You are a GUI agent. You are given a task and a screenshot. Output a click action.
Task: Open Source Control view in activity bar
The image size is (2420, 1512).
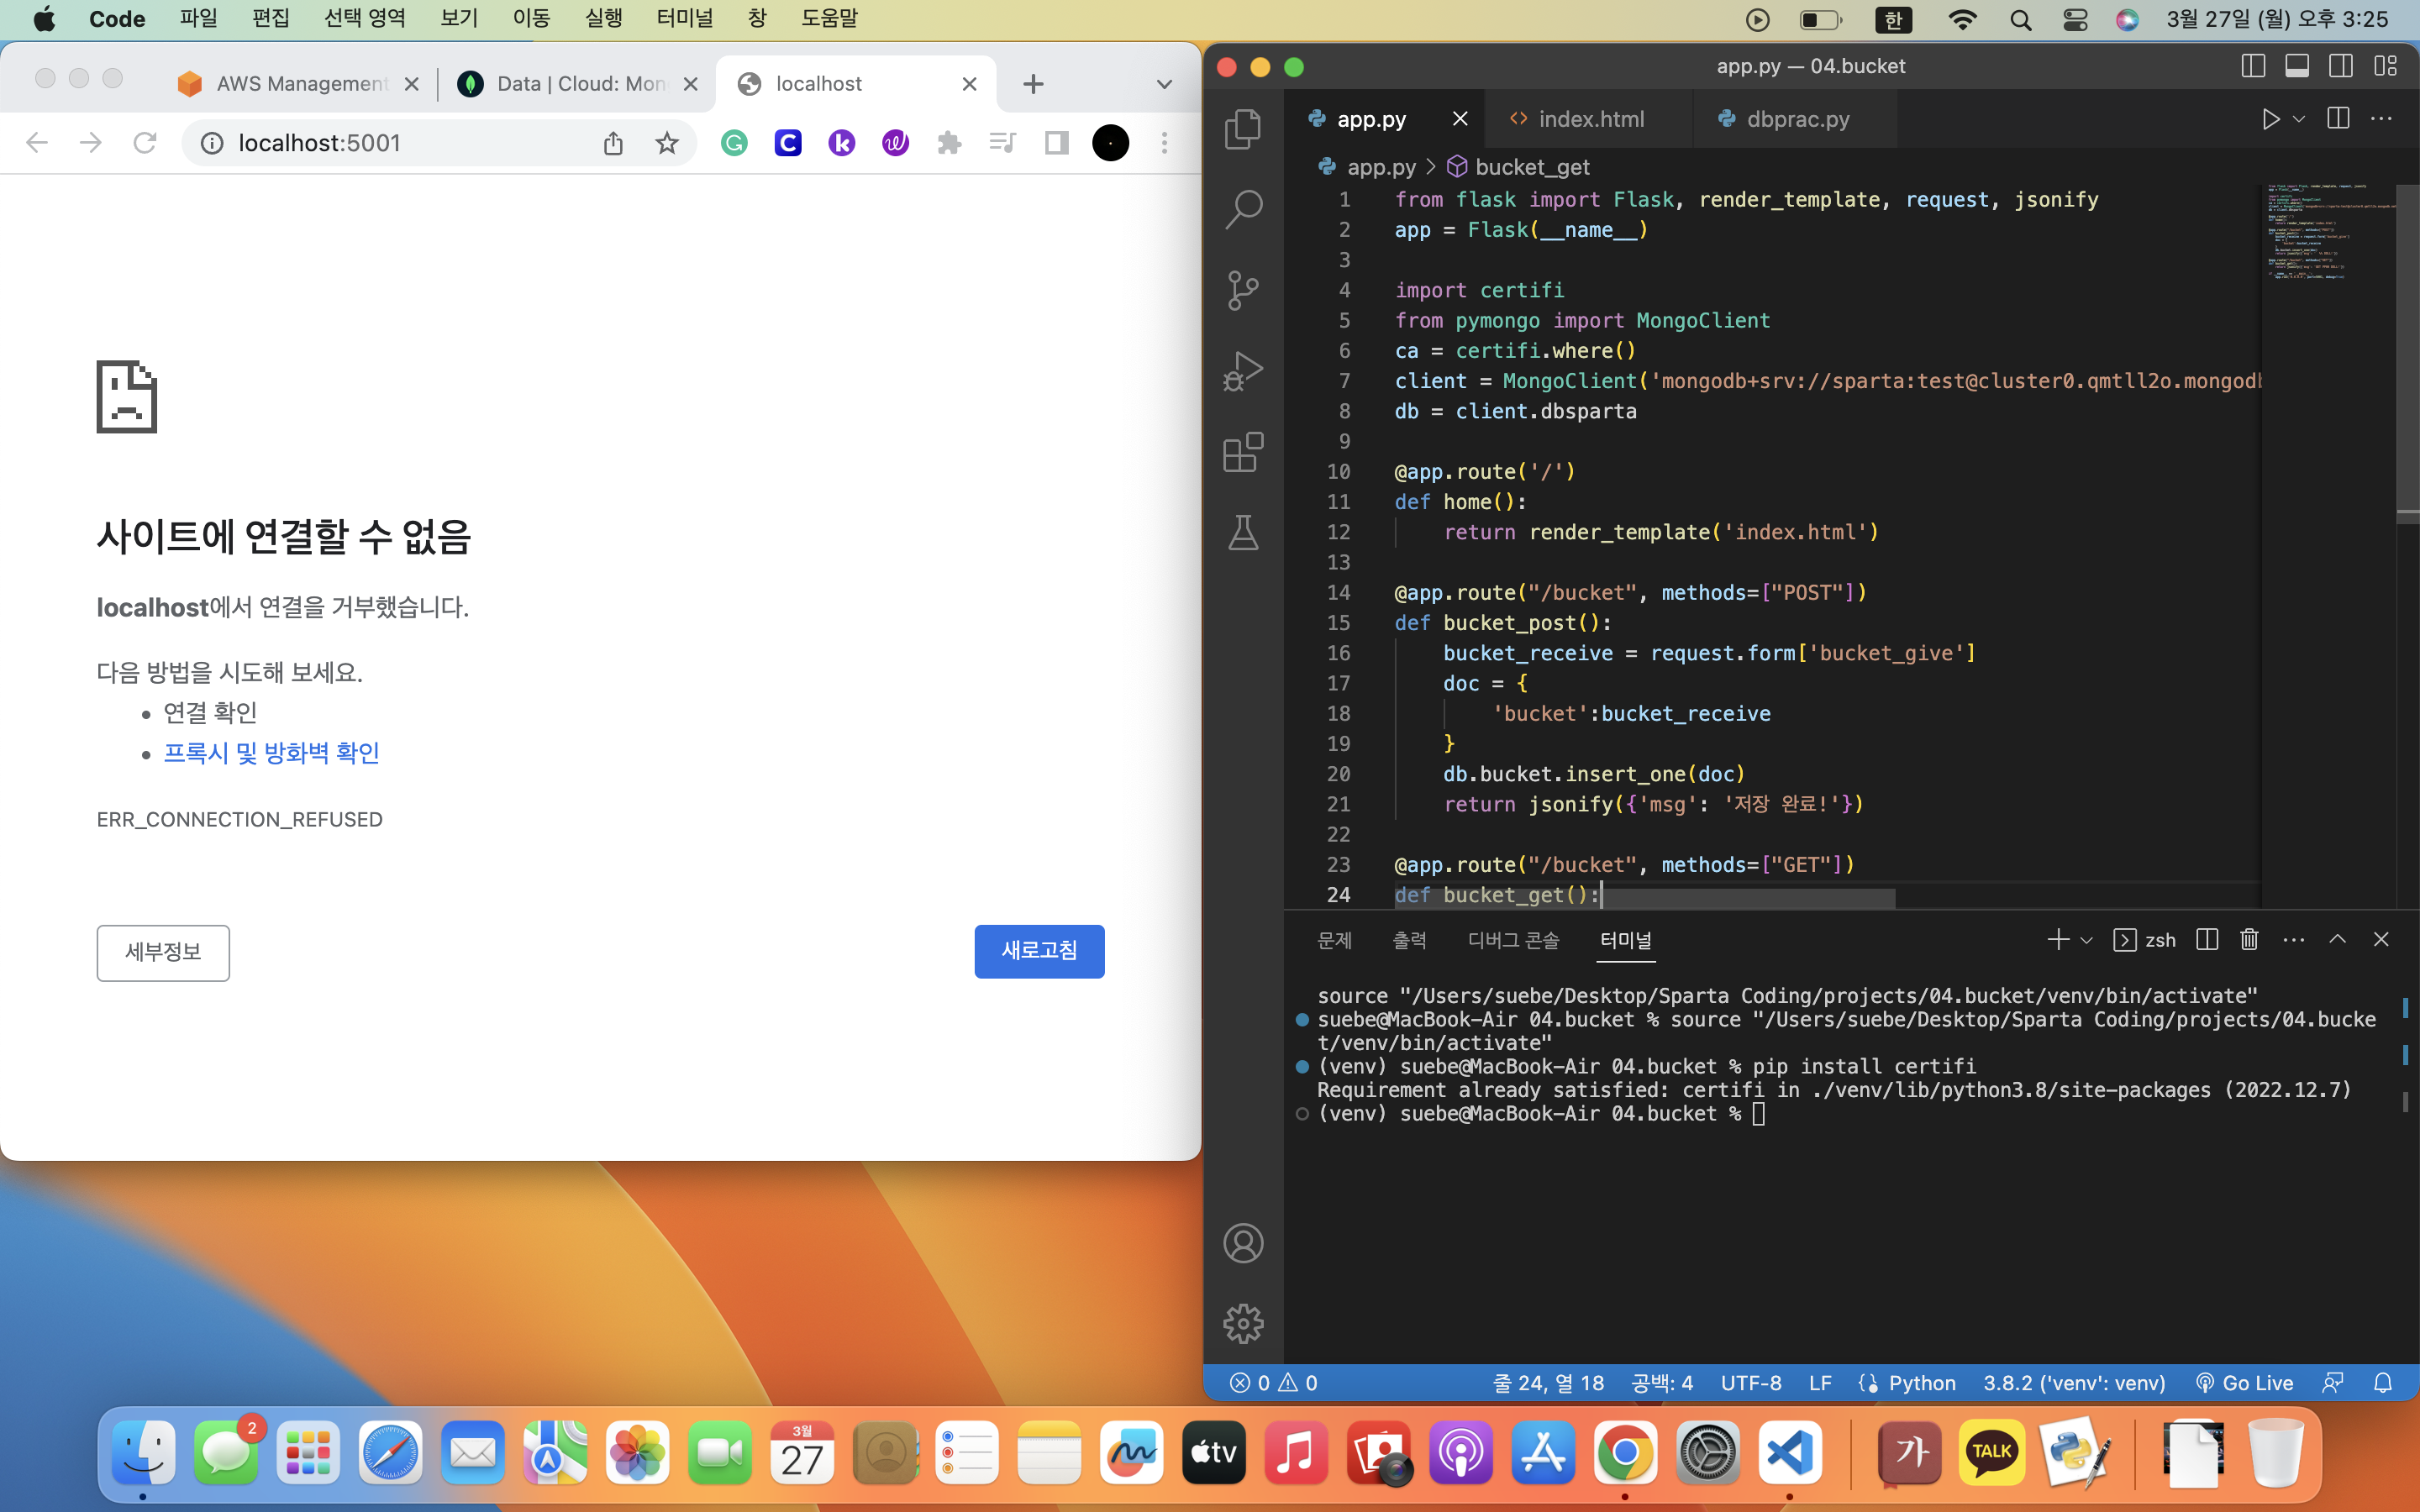point(1243,290)
